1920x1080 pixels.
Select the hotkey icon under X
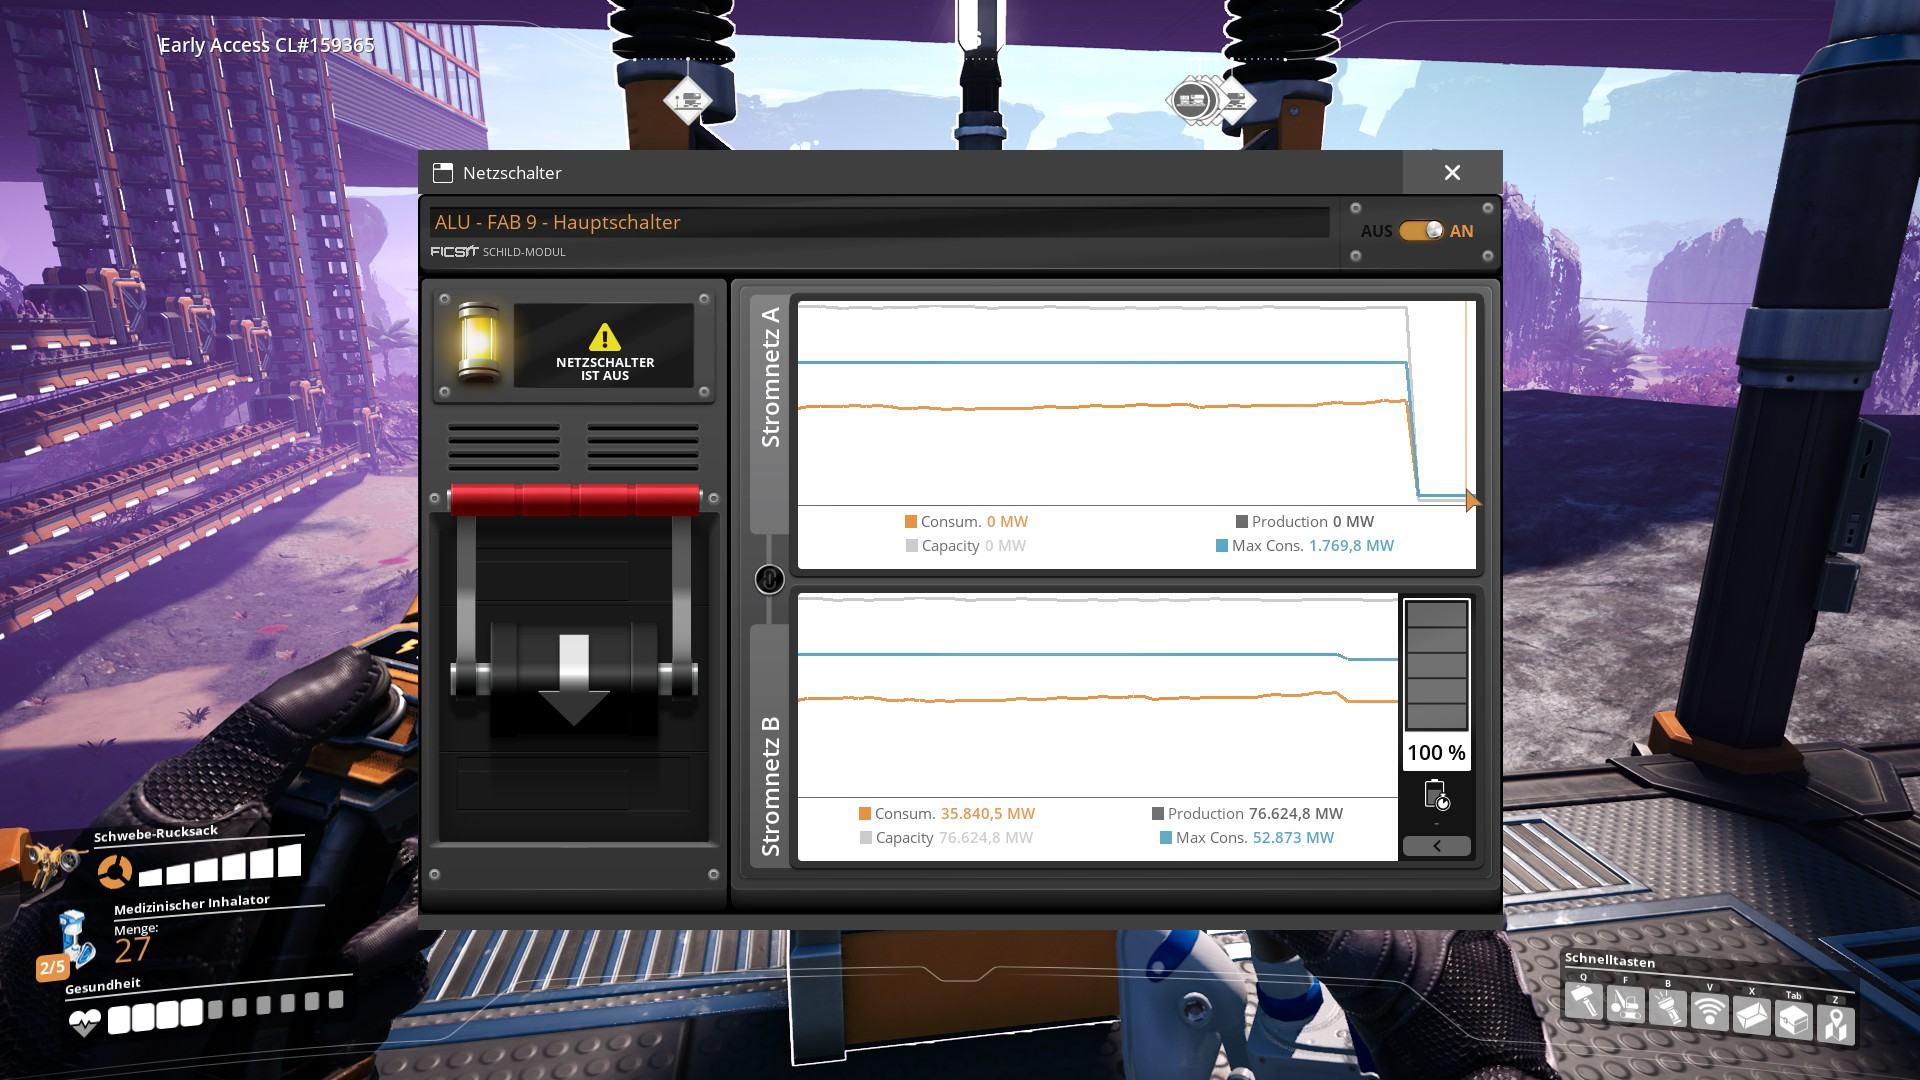coord(1752,1016)
